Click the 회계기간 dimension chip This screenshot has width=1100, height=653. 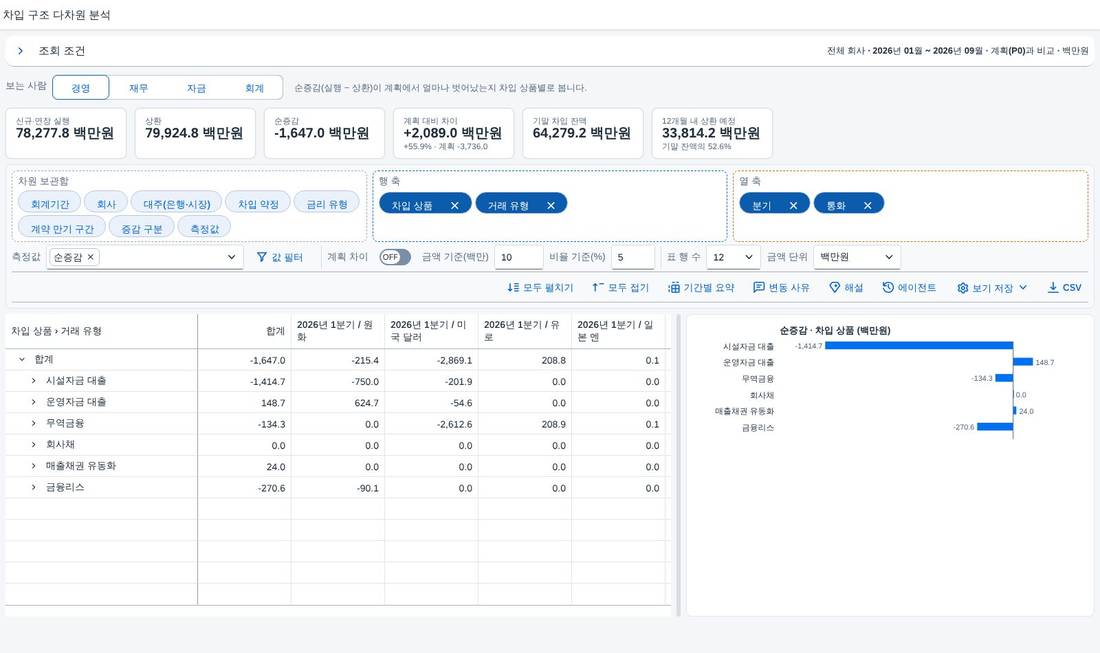tap(50, 204)
